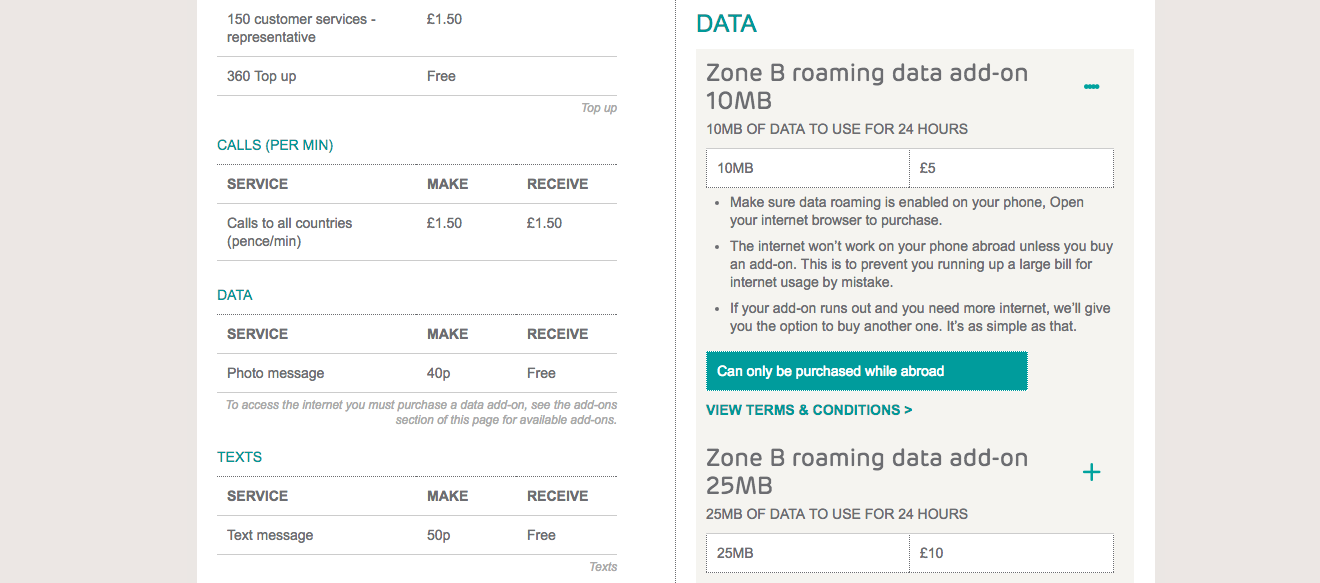1320x583 pixels.
Task: Select the Zone B roaming data add-on 25MB title
Action: [867, 471]
